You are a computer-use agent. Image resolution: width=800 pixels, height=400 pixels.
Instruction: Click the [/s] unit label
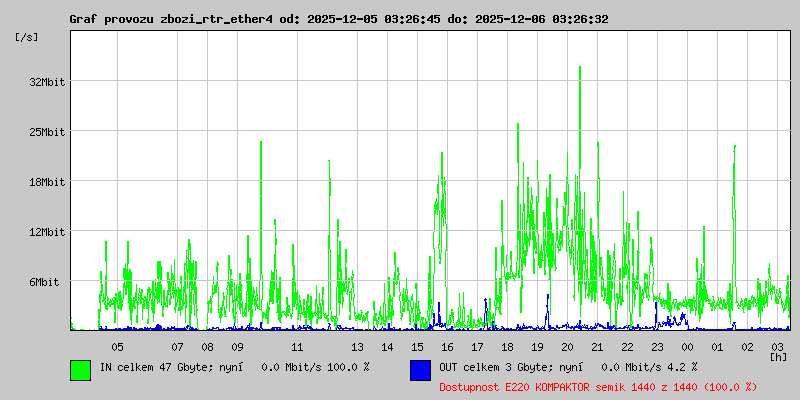coord(28,37)
